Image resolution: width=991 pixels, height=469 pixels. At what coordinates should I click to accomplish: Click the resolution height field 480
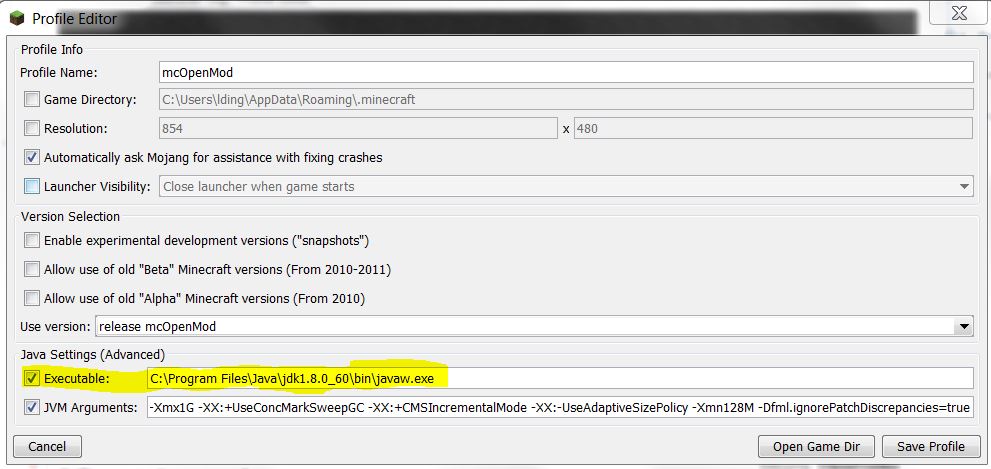773,128
